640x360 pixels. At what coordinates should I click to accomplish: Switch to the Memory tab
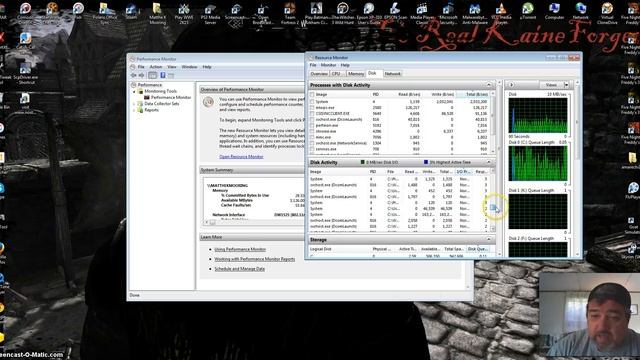click(356, 74)
